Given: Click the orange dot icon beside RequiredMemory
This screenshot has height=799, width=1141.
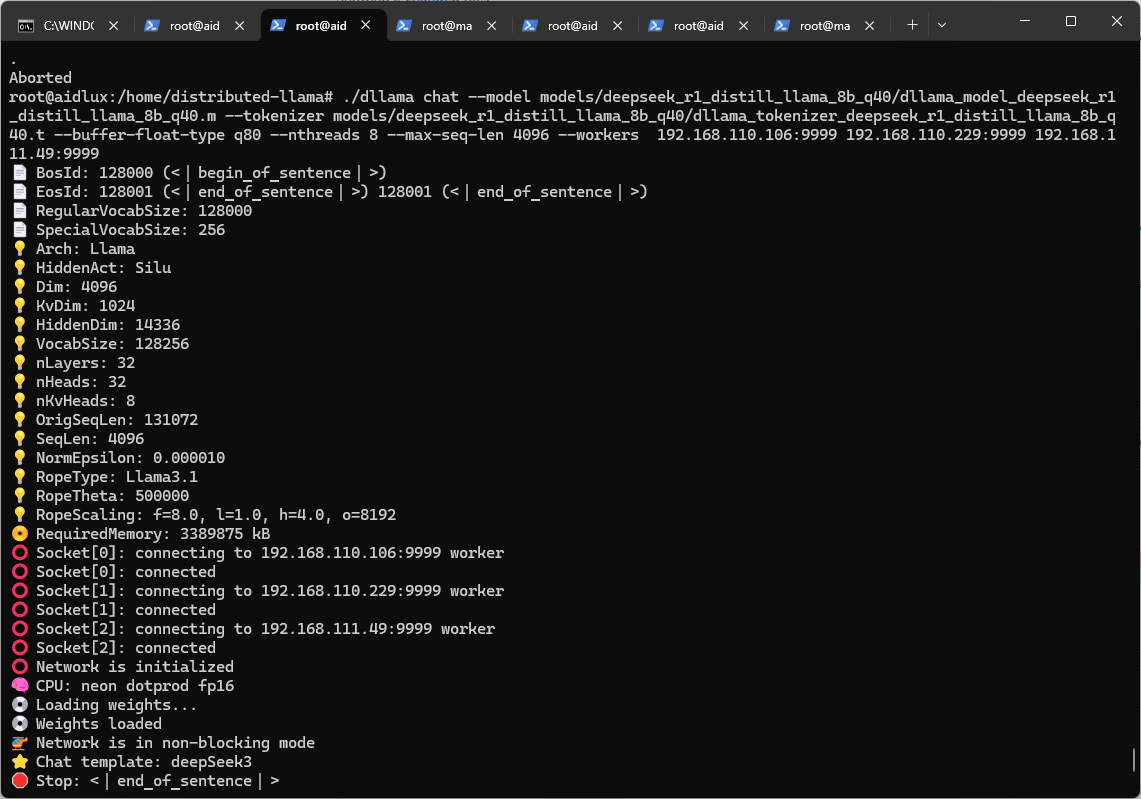Looking at the screenshot, I should click(20, 533).
